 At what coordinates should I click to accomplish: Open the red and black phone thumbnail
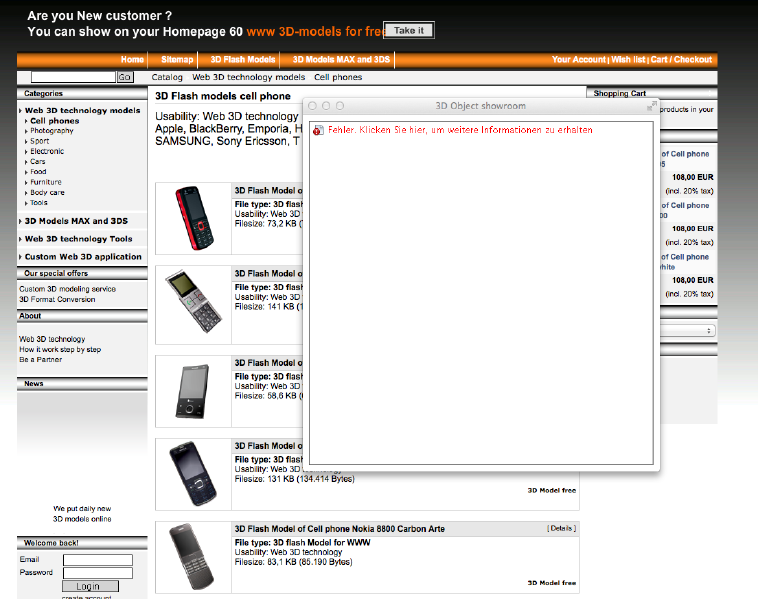[194, 218]
